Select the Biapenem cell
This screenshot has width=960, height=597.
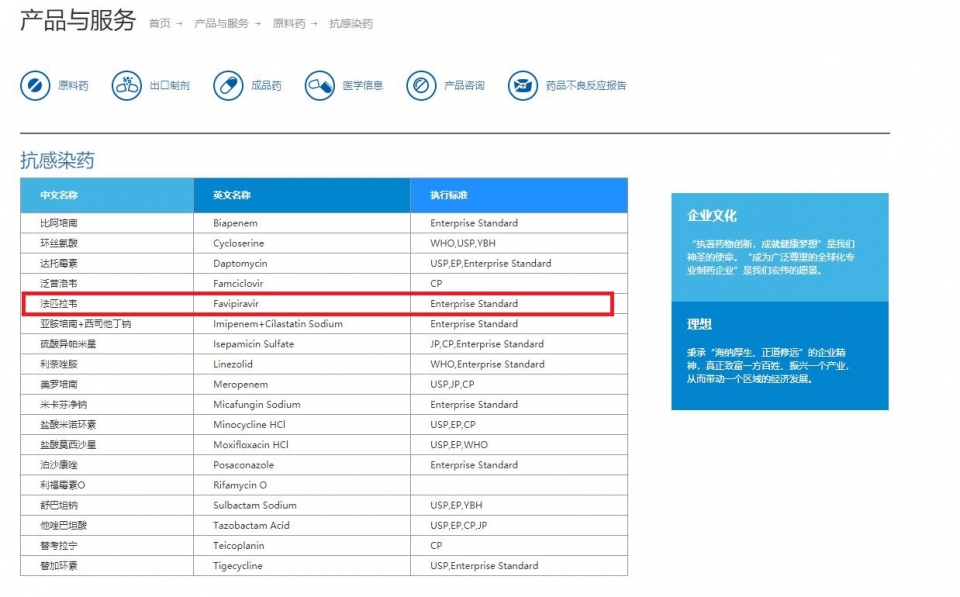(x=302, y=223)
